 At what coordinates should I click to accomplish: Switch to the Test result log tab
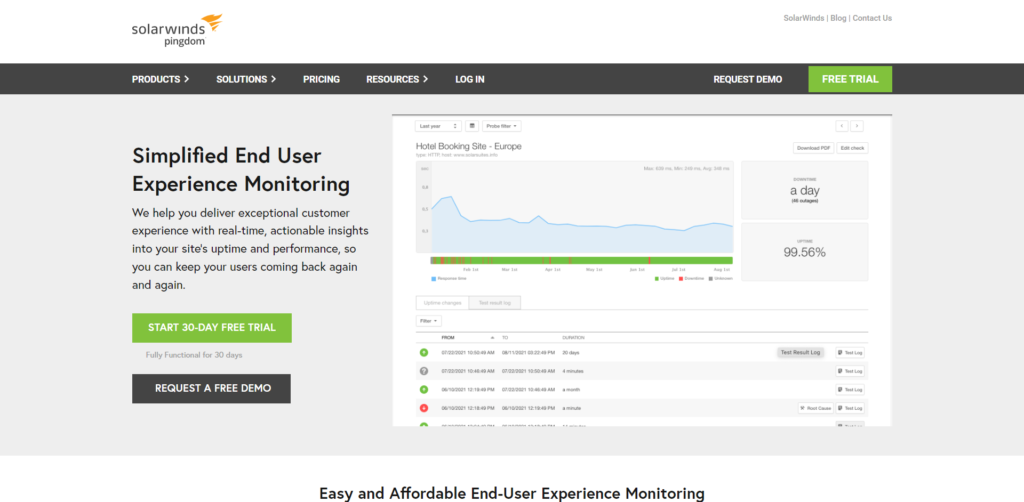click(495, 303)
